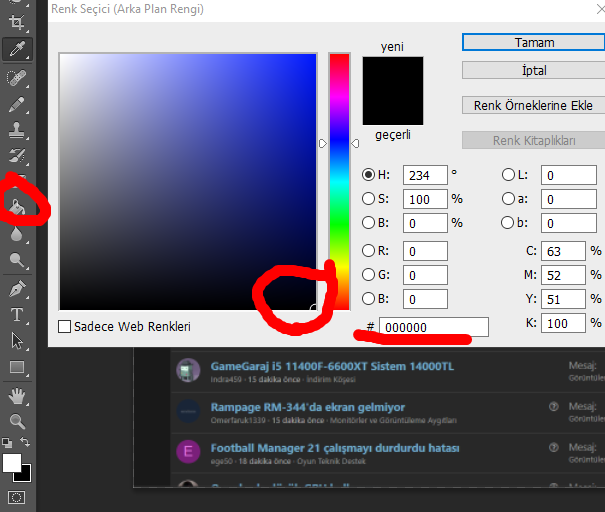Swap foreground and background colors
The height and width of the screenshot is (512, 605).
25,441
